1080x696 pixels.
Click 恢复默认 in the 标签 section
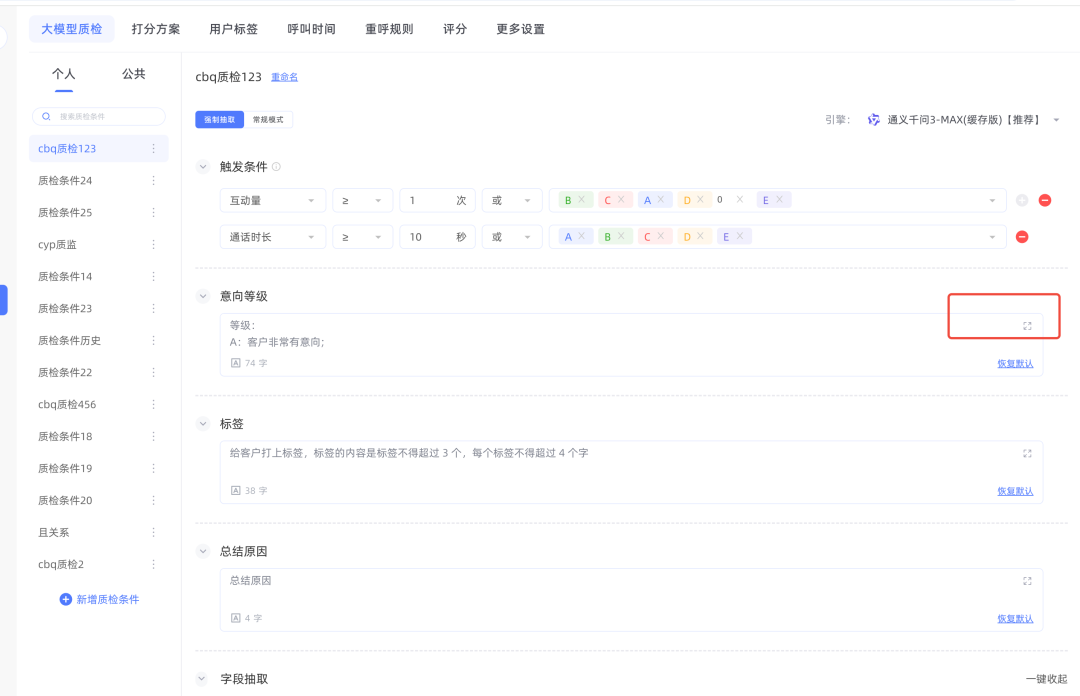[x=1014, y=491]
